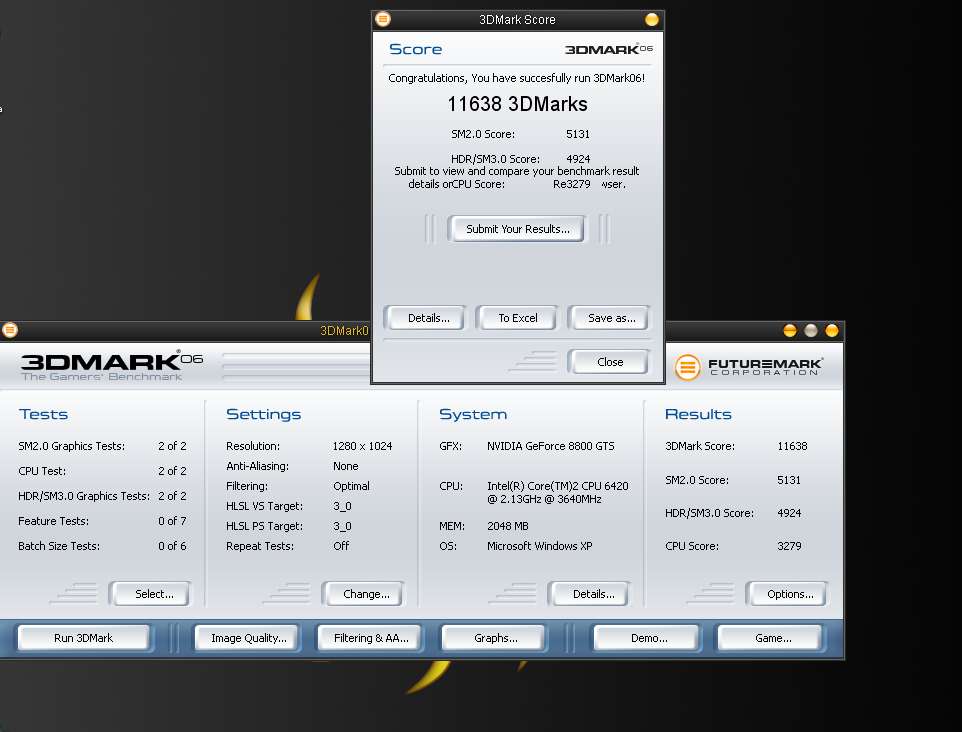This screenshot has width=962, height=732.
Task: Click Intel(R) Core(TM)2 CPU 6420 text
Action: point(558,486)
